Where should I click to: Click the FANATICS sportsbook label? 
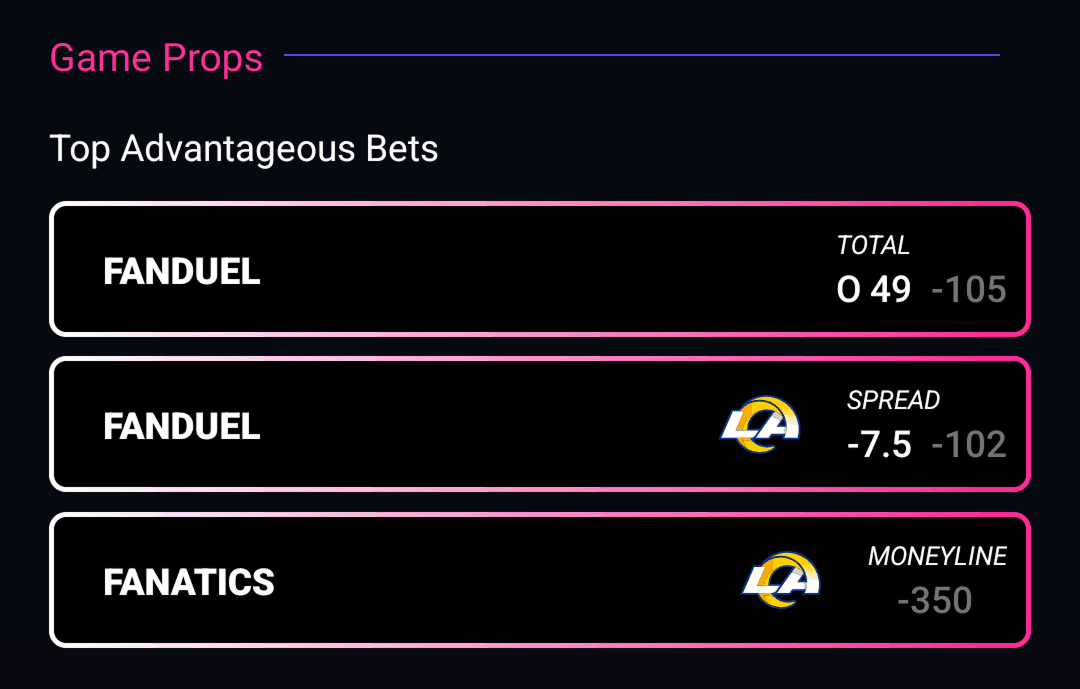pyautogui.click(x=189, y=582)
